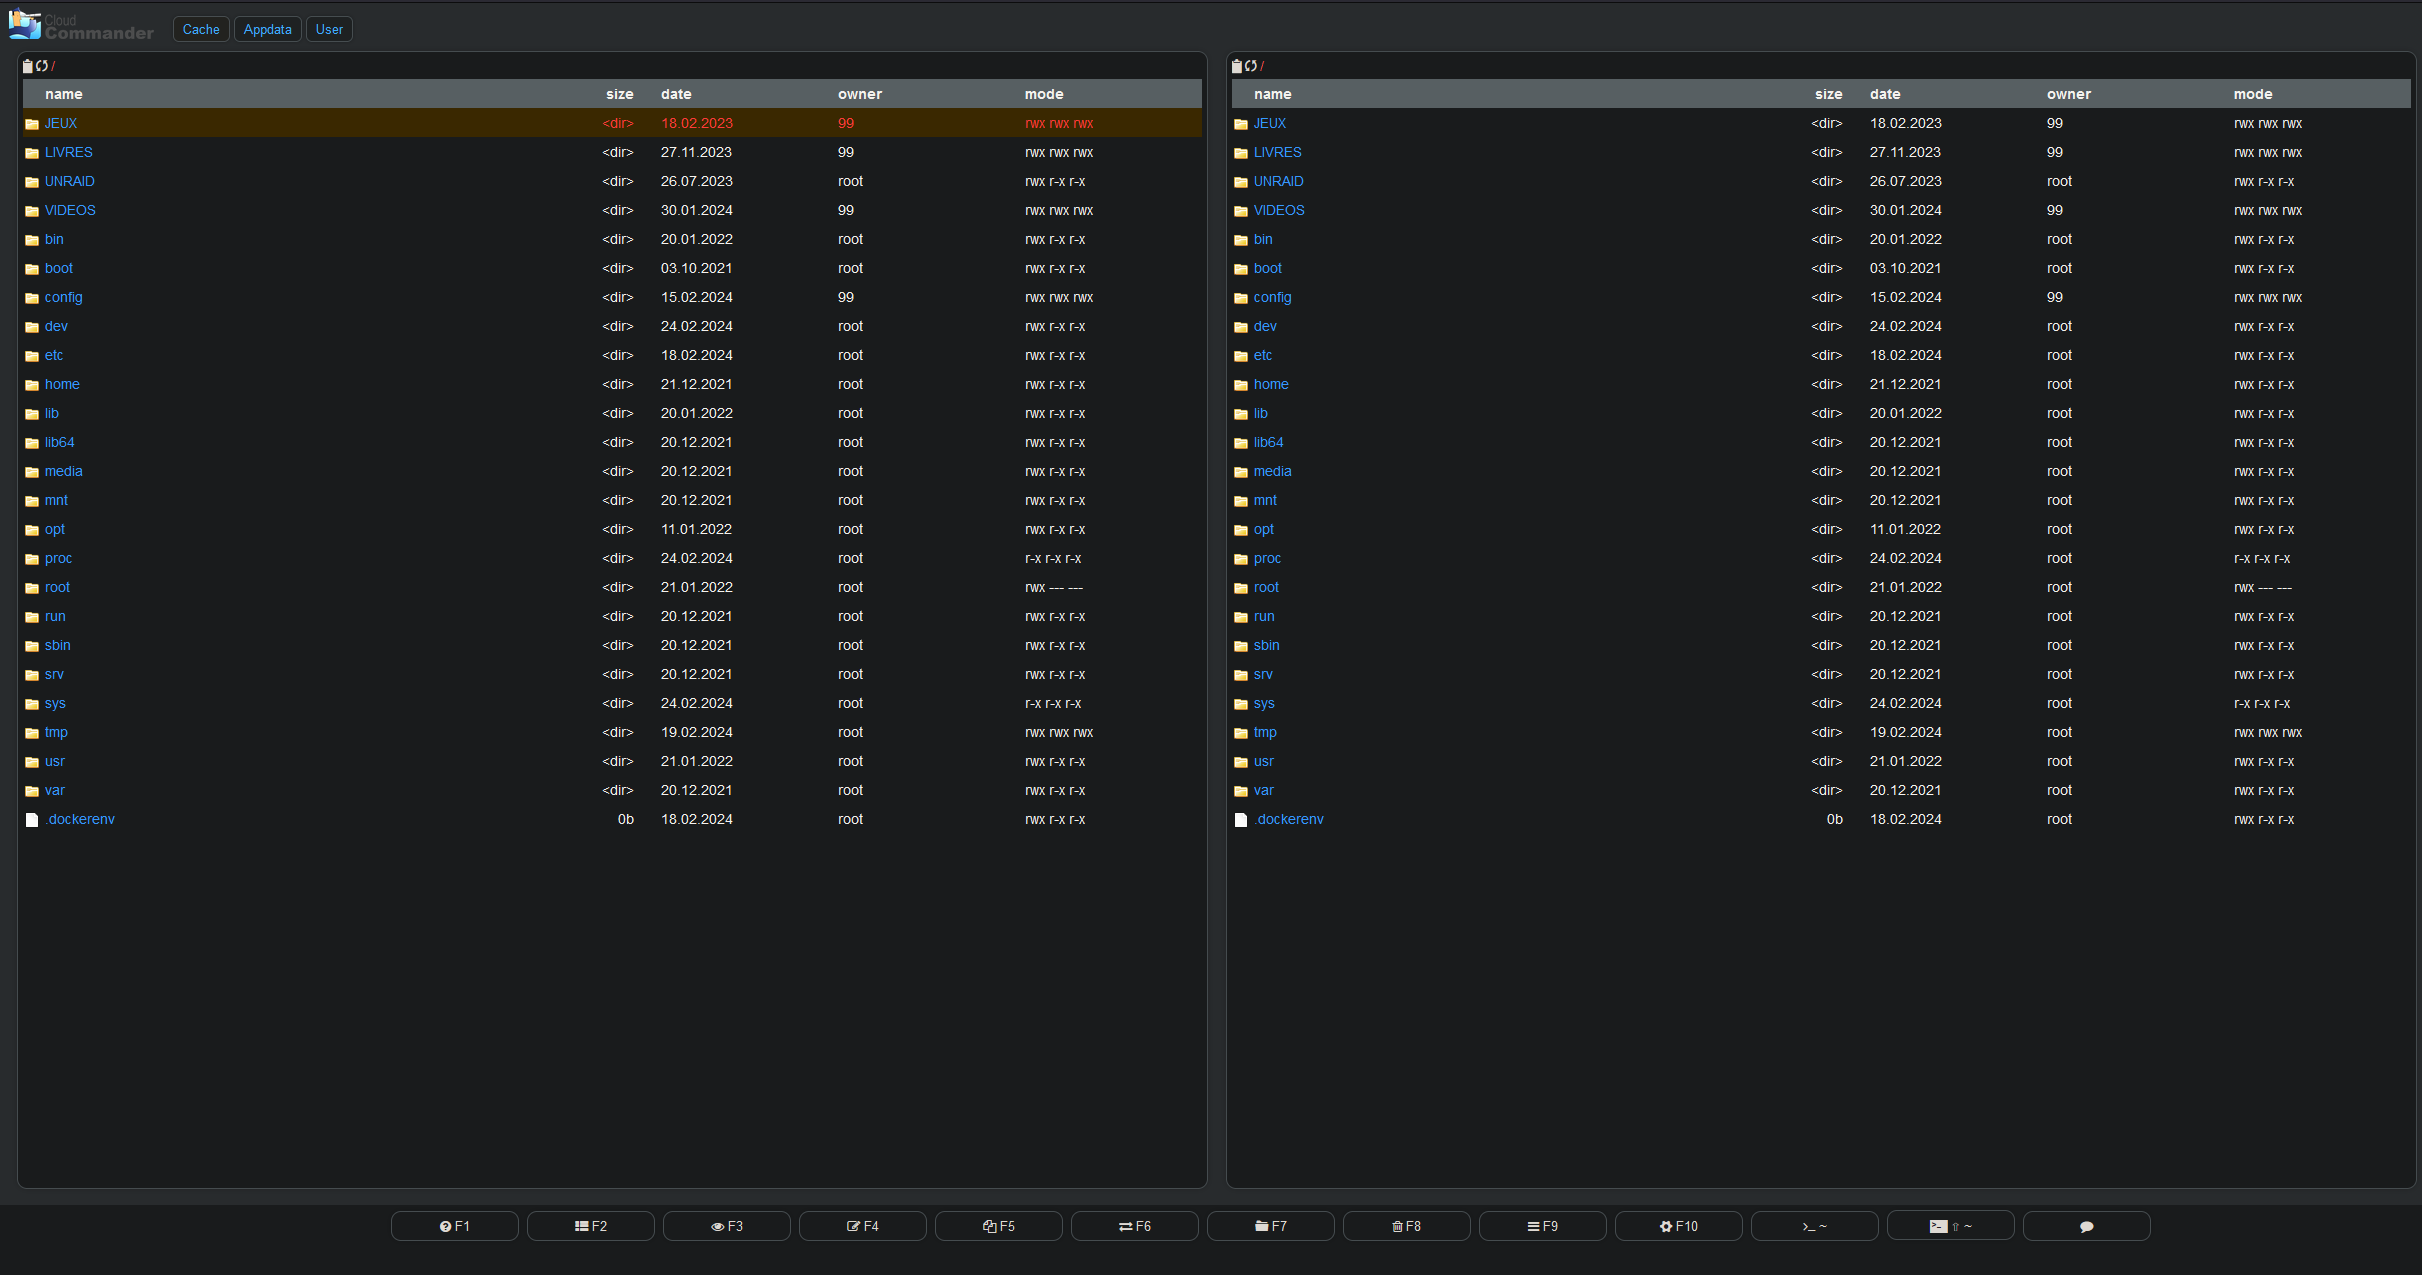Click JEUX folder icon in right panel
The width and height of the screenshot is (2422, 1275).
pyautogui.click(x=1241, y=124)
